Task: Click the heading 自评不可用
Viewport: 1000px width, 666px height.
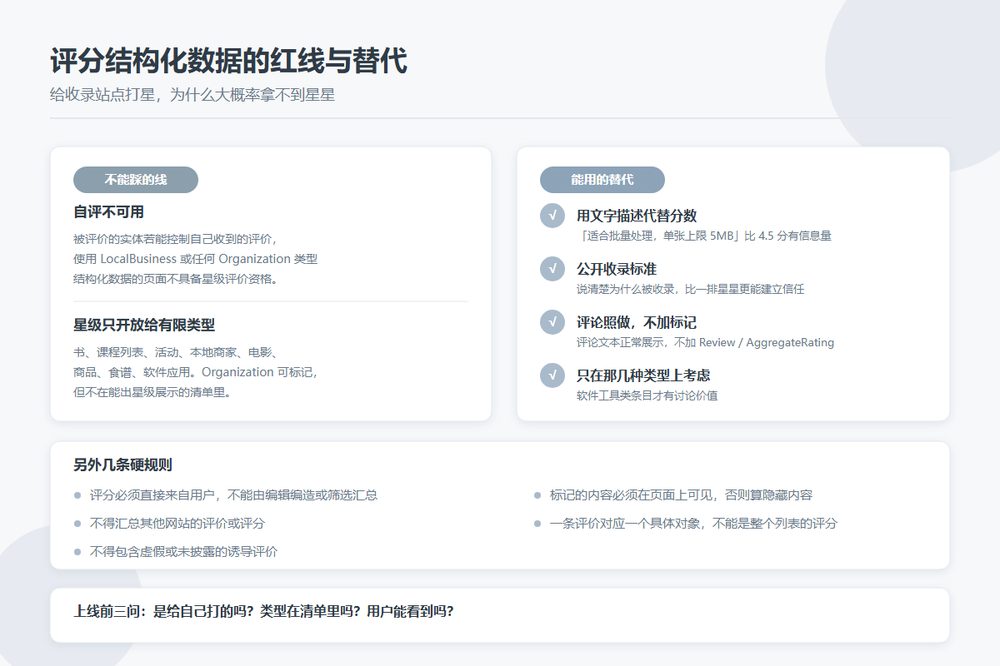Action: point(108,212)
